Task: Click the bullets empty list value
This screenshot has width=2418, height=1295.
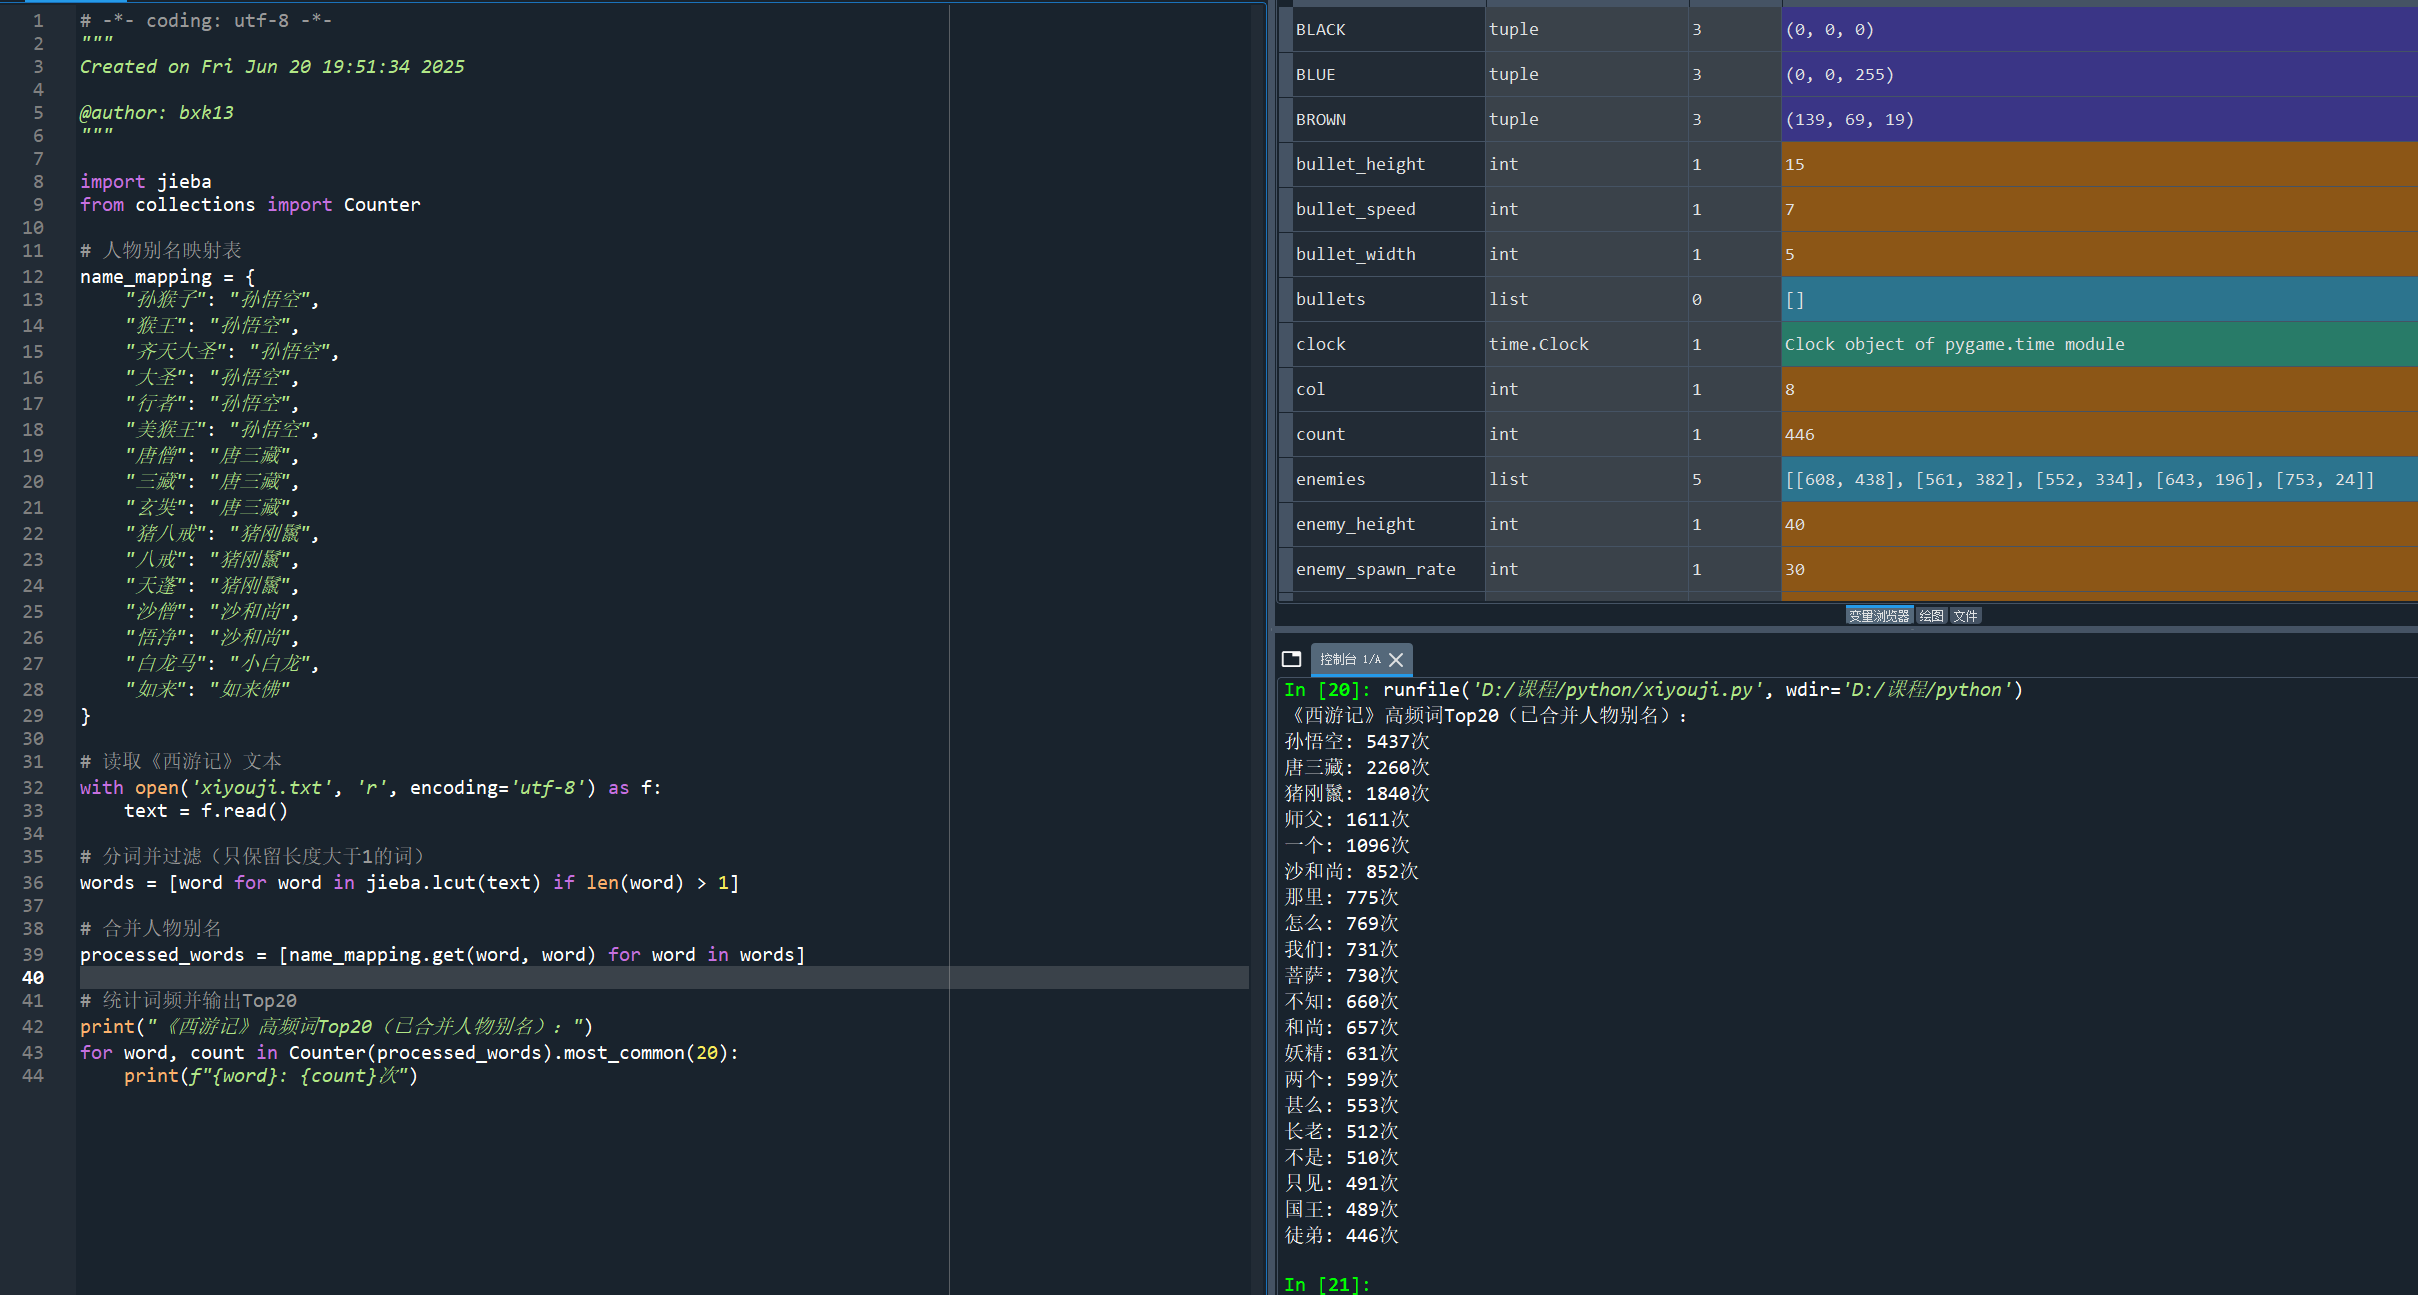Action: [x=1794, y=300]
